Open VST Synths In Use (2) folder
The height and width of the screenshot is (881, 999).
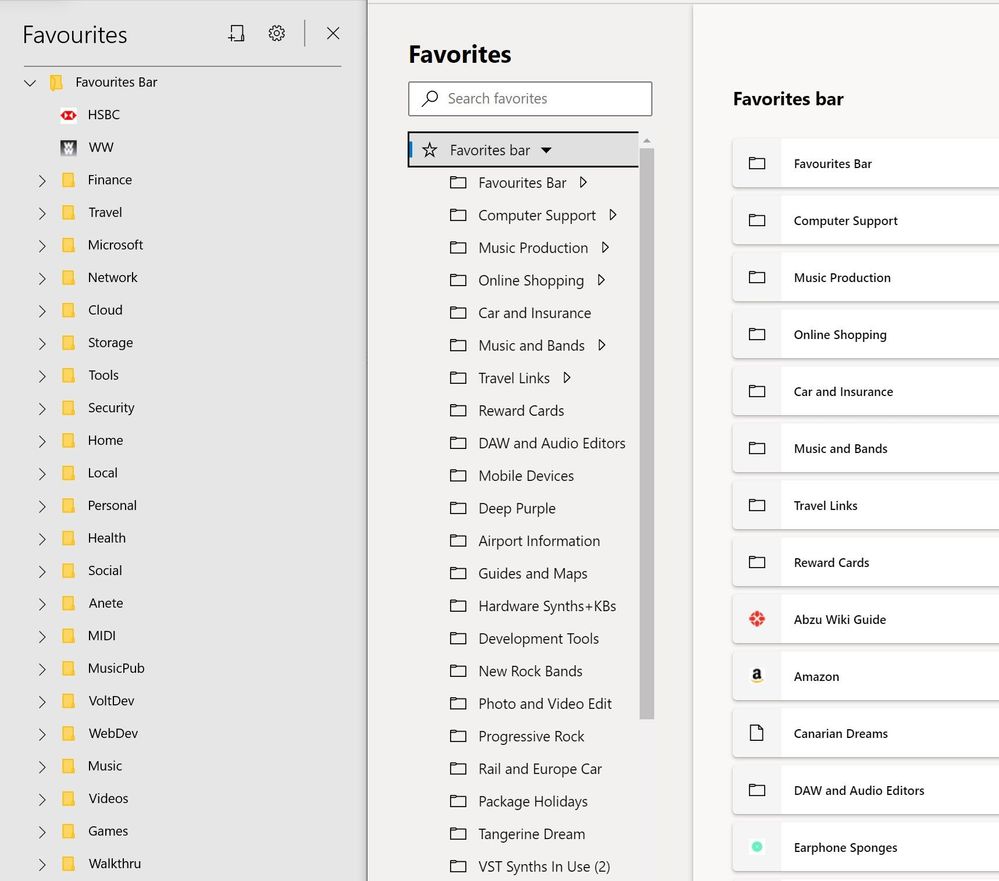coord(544,866)
